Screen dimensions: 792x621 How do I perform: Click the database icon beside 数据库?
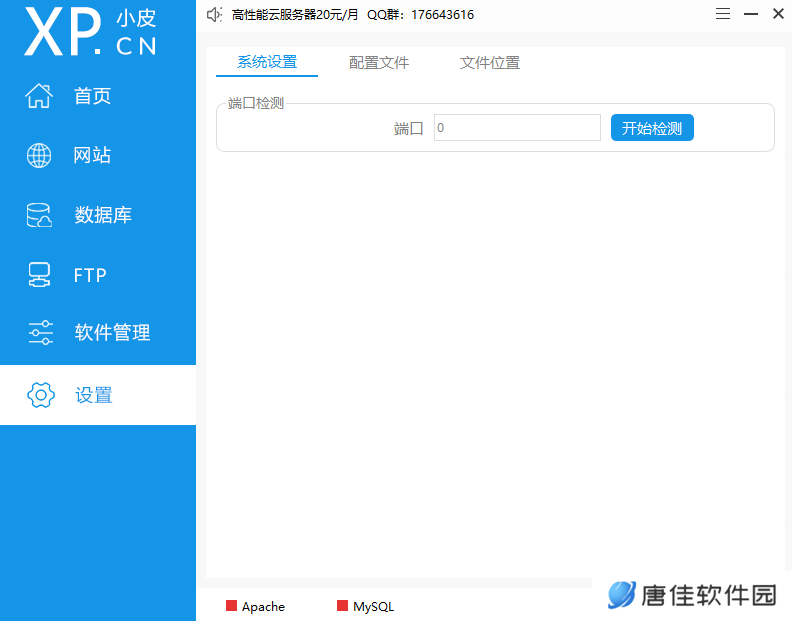(39, 215)
